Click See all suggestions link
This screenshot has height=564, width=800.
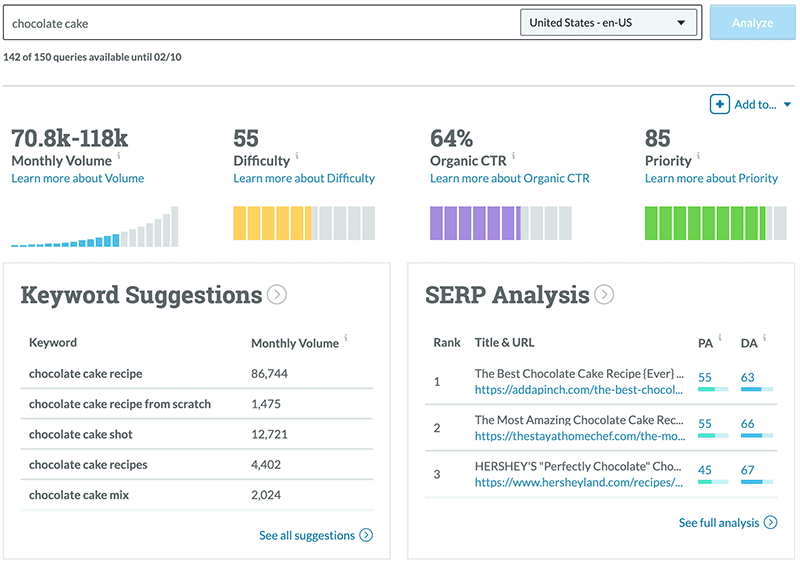[307, 535]
